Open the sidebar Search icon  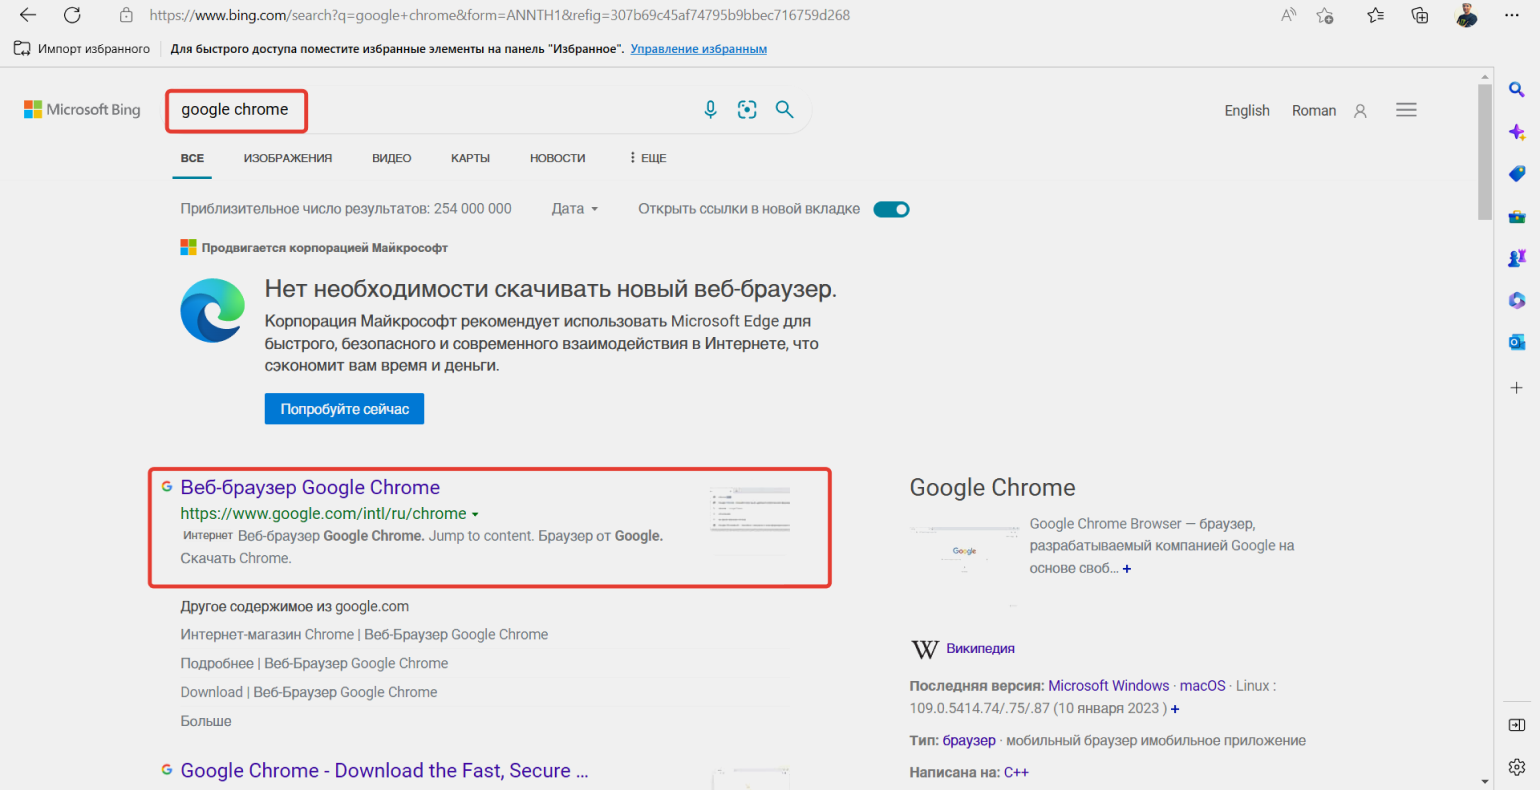pos(1517,90)
